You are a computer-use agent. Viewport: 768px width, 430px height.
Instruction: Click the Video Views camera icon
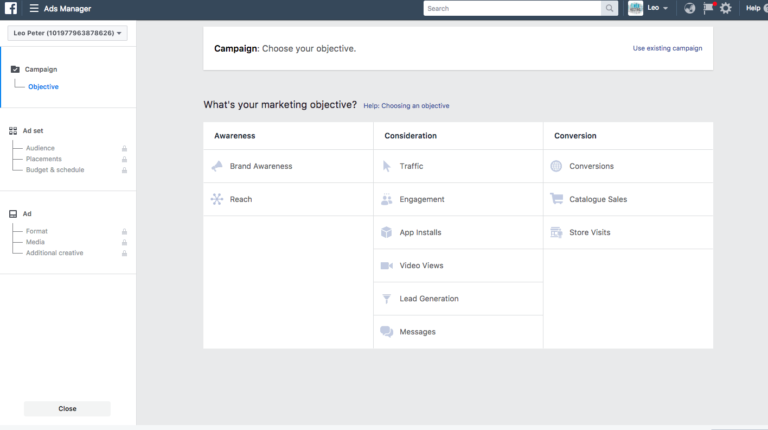point(386,265)
